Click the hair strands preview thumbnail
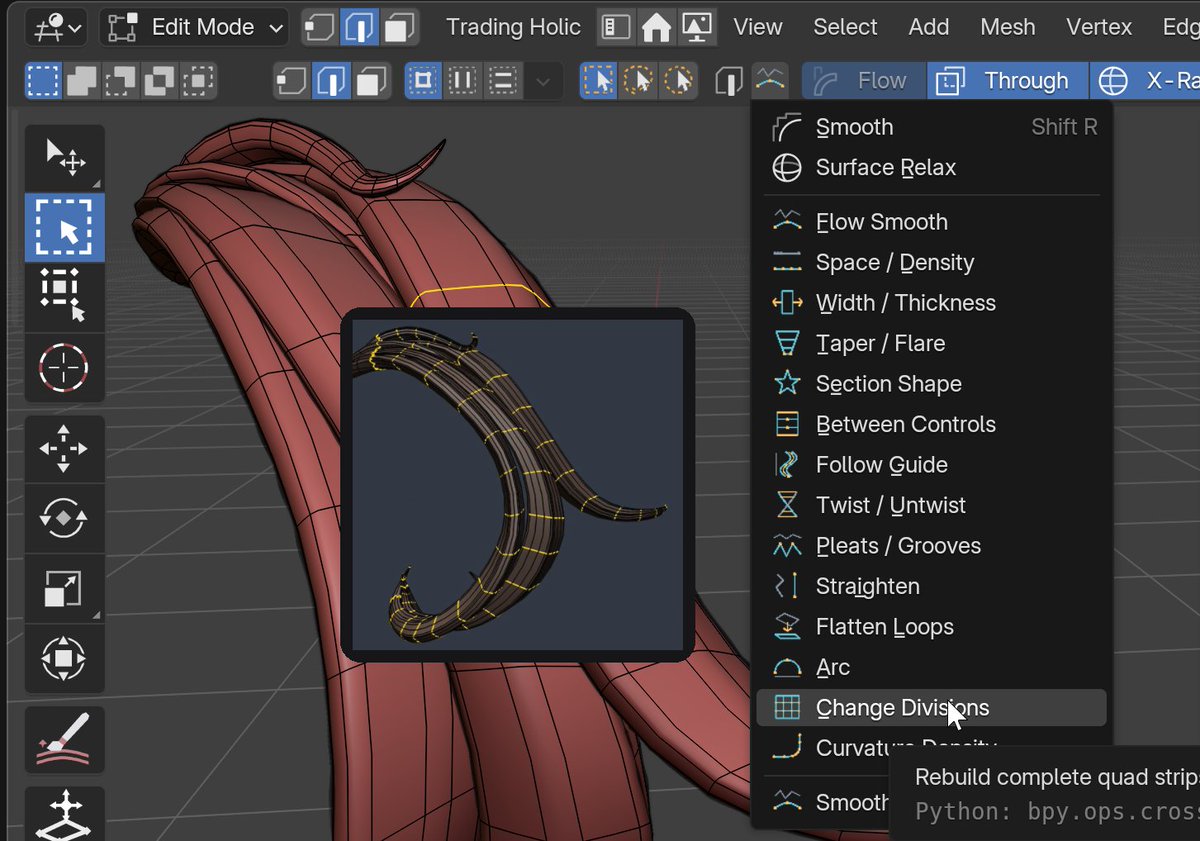The height and width of the screenshot is (841, 1200). pos(518,485)
